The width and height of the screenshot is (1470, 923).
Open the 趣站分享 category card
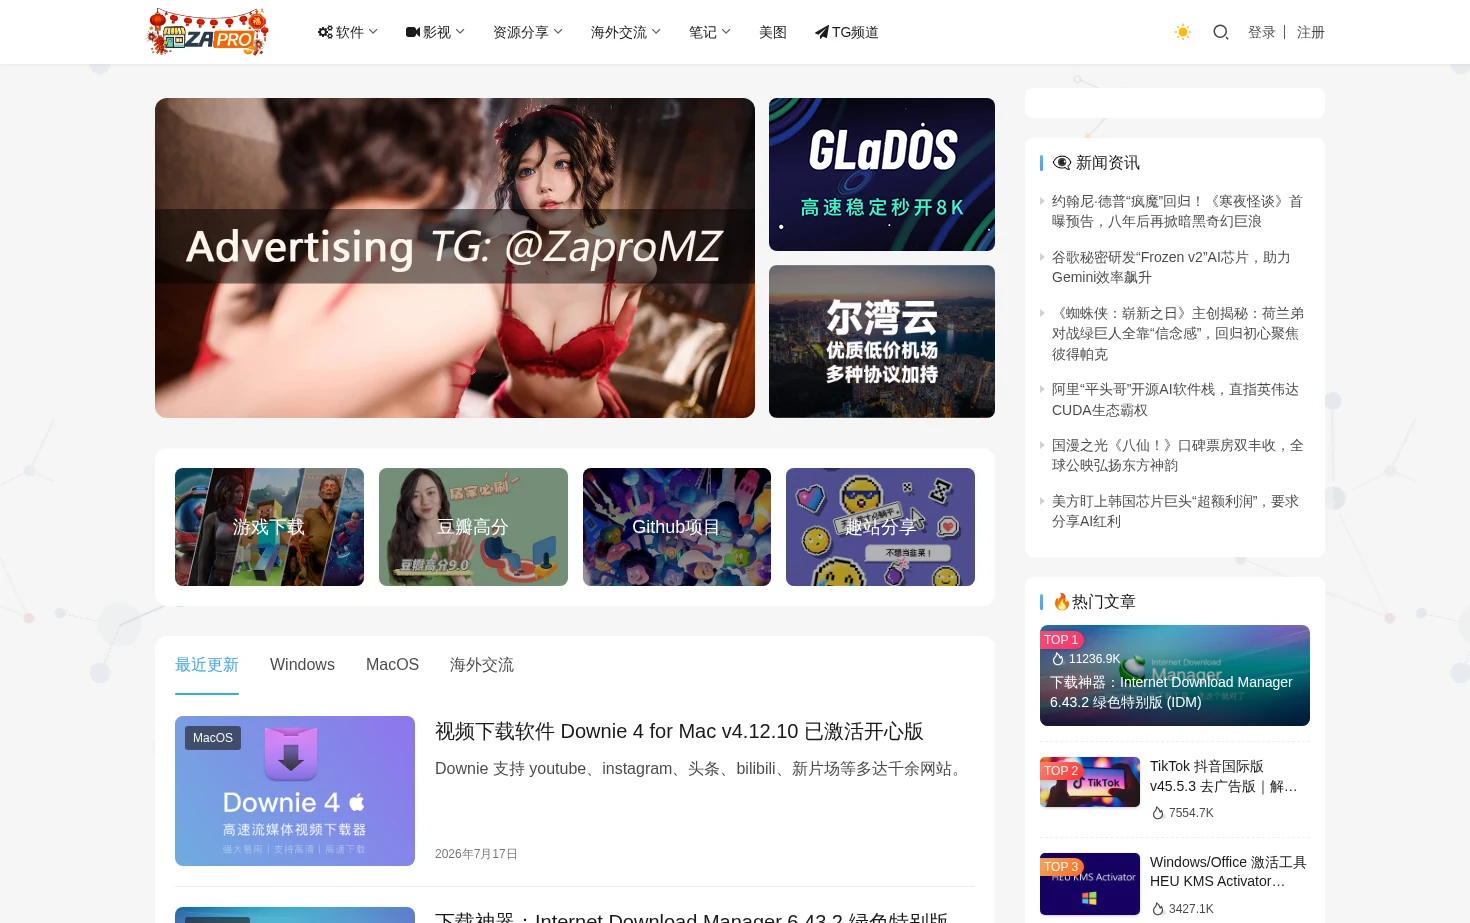pos(880,527)
